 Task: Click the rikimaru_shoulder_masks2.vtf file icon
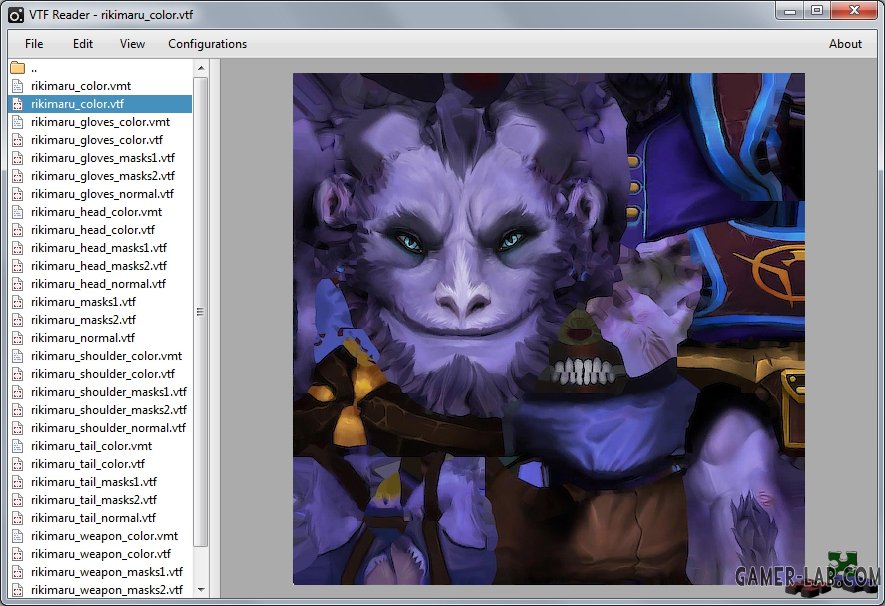coord(17,410)
